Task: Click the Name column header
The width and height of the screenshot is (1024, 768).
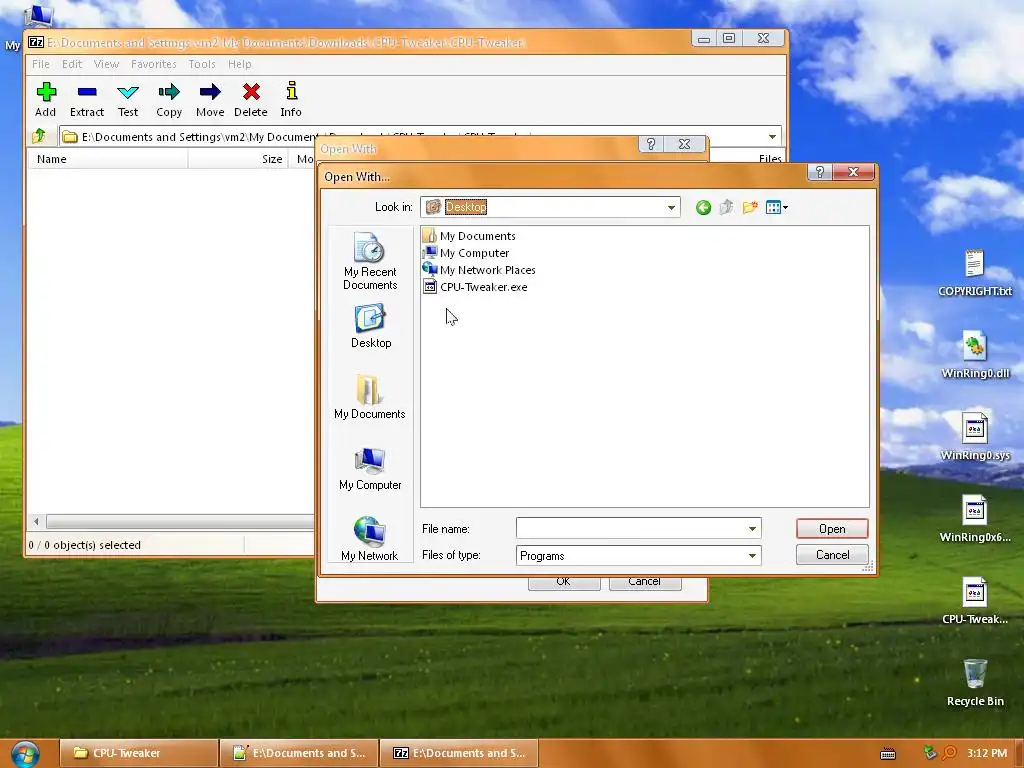Action: [x=108, y=159]
